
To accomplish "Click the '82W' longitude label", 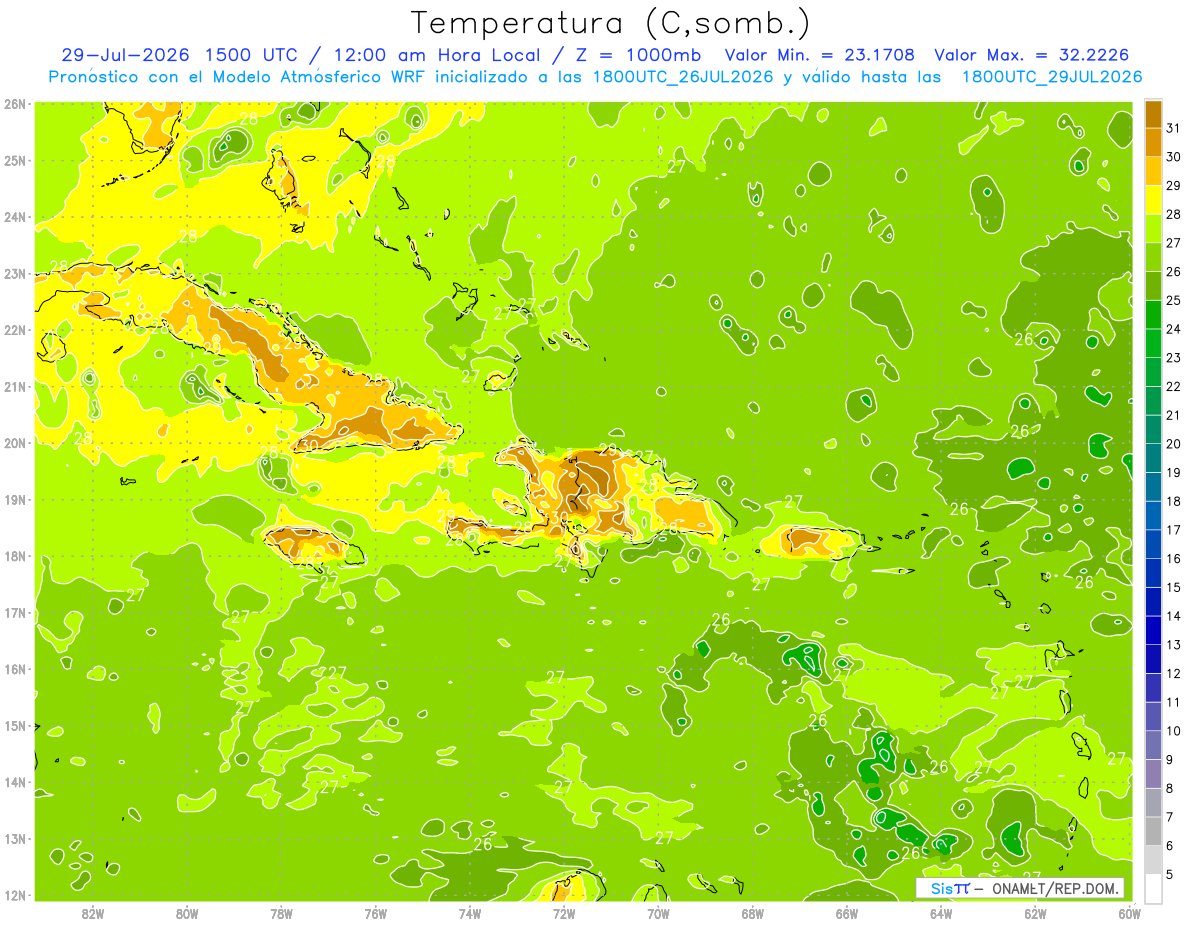I will [x=93, y=913].
